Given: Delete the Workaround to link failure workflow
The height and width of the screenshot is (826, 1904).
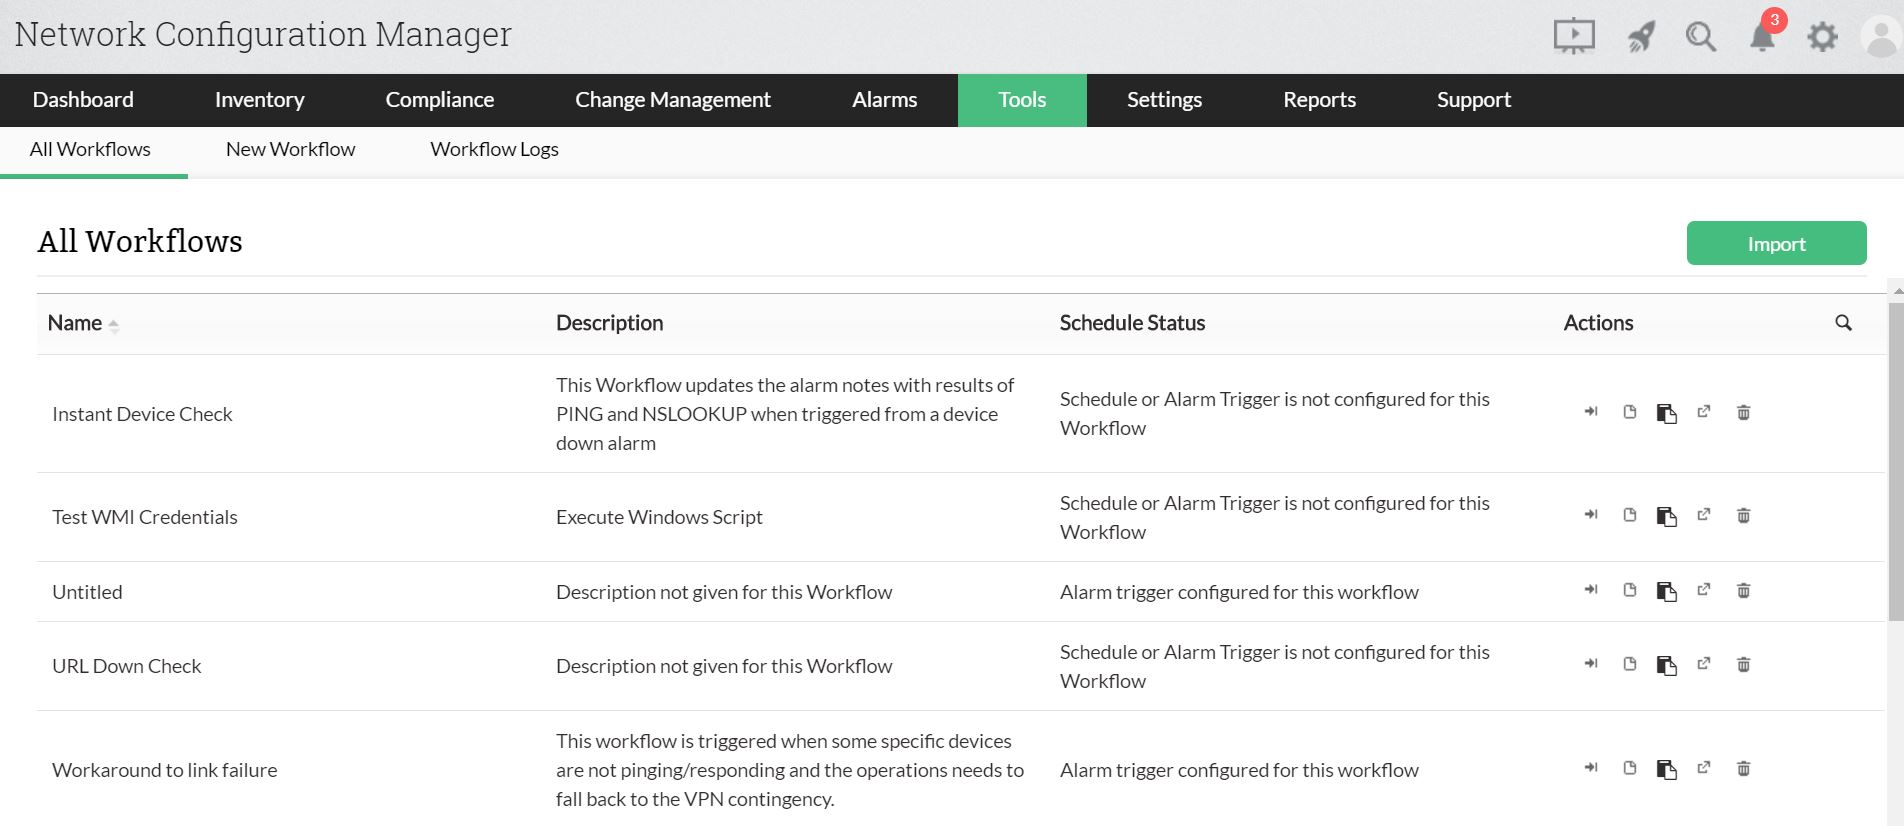Looking at the screenshot, I should click(x=1743, y=768).
